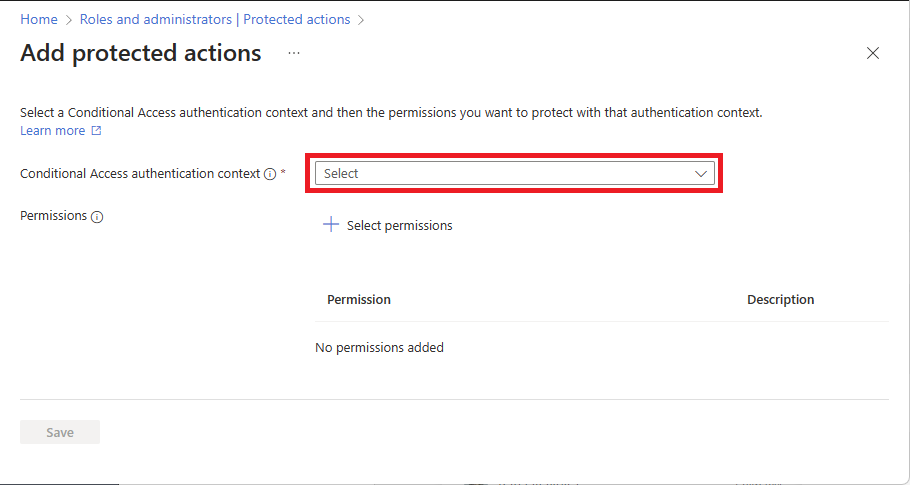The width and height of the screenshot is (910, 485).
Task: Expand dropdown using the chevron arrow
Action: [x=701, y=173]
